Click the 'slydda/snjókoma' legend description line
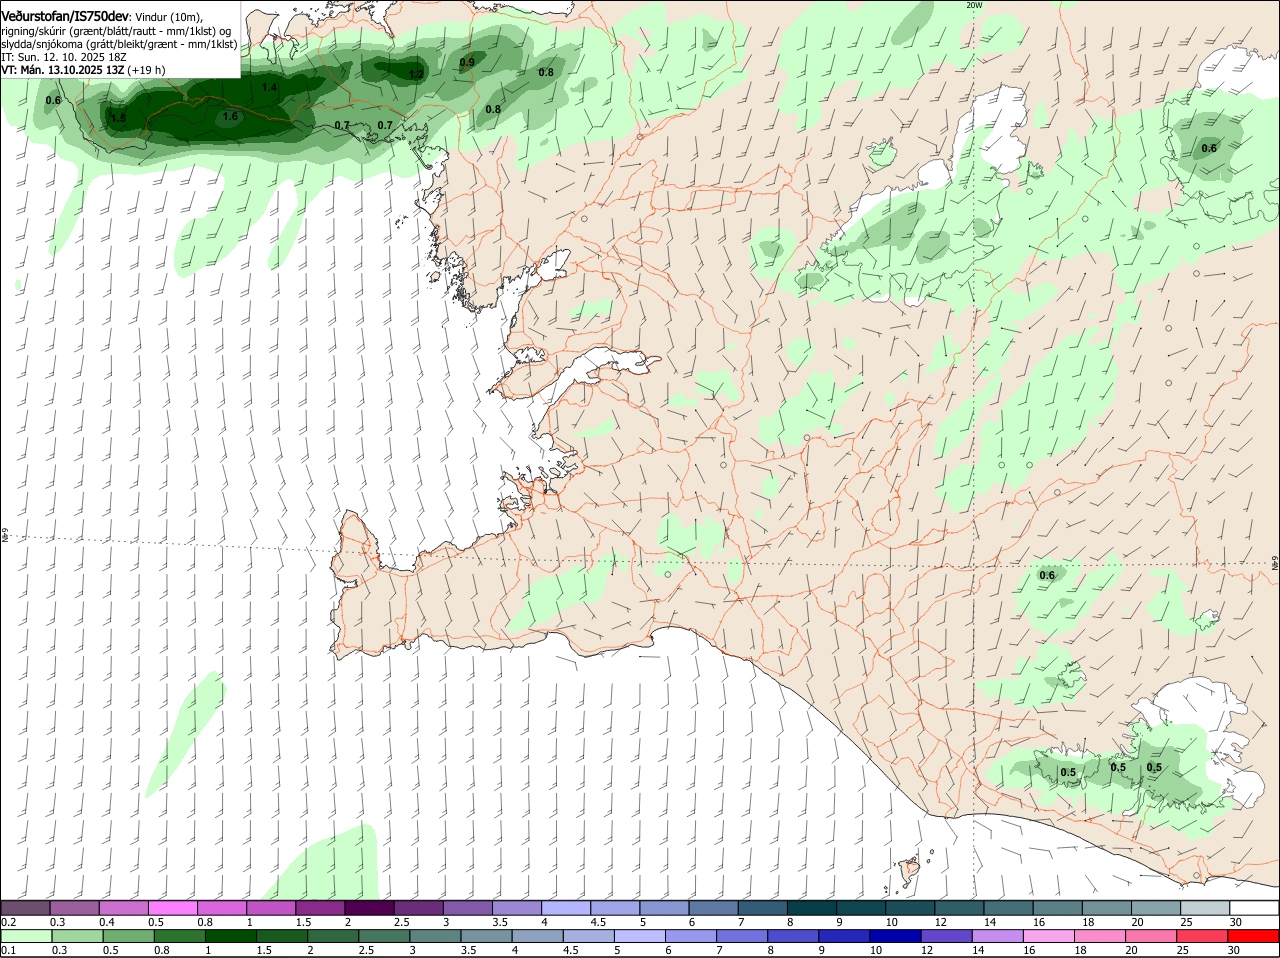1280x958 pixels. coord(119,44)
